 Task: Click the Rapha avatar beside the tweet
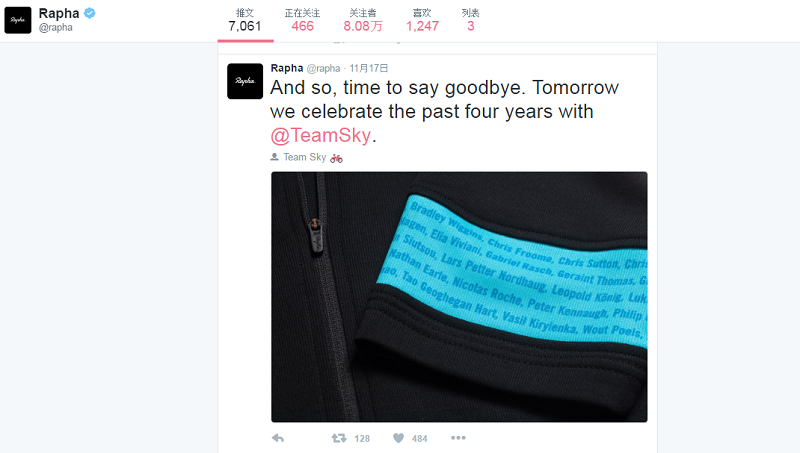coord(245,81)
